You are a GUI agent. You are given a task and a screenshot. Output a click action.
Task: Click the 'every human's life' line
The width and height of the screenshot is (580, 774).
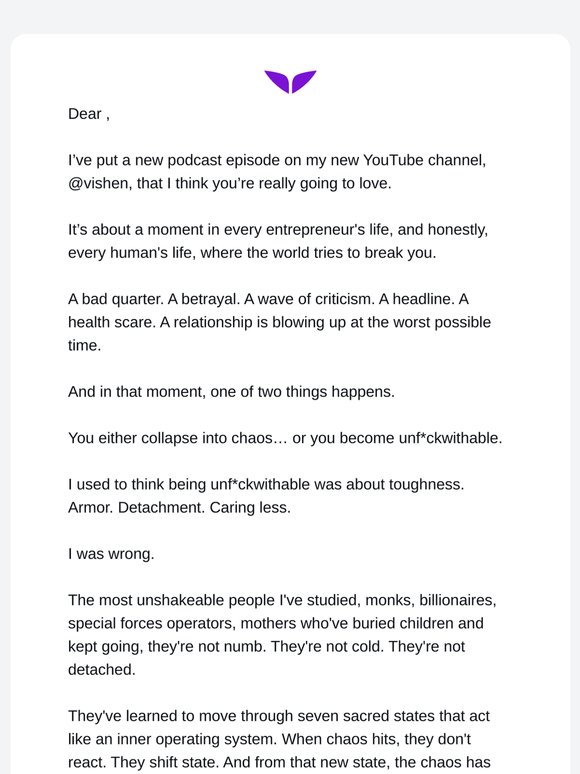[x=252, y=253]
